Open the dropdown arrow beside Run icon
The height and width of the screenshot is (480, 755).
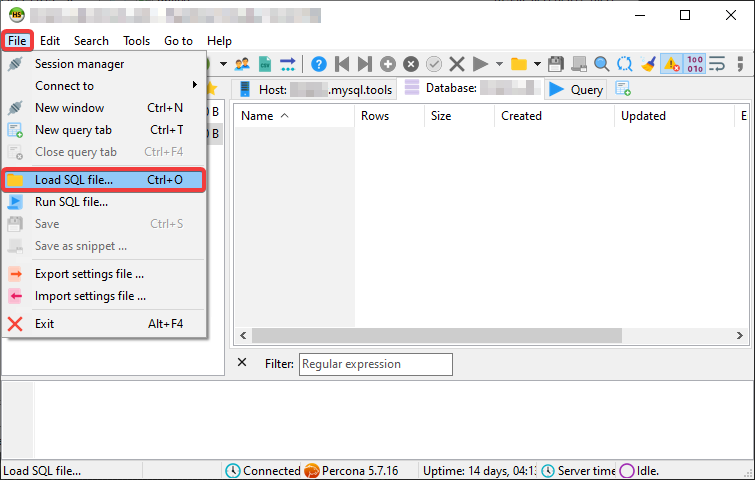(x=499, y=64)
